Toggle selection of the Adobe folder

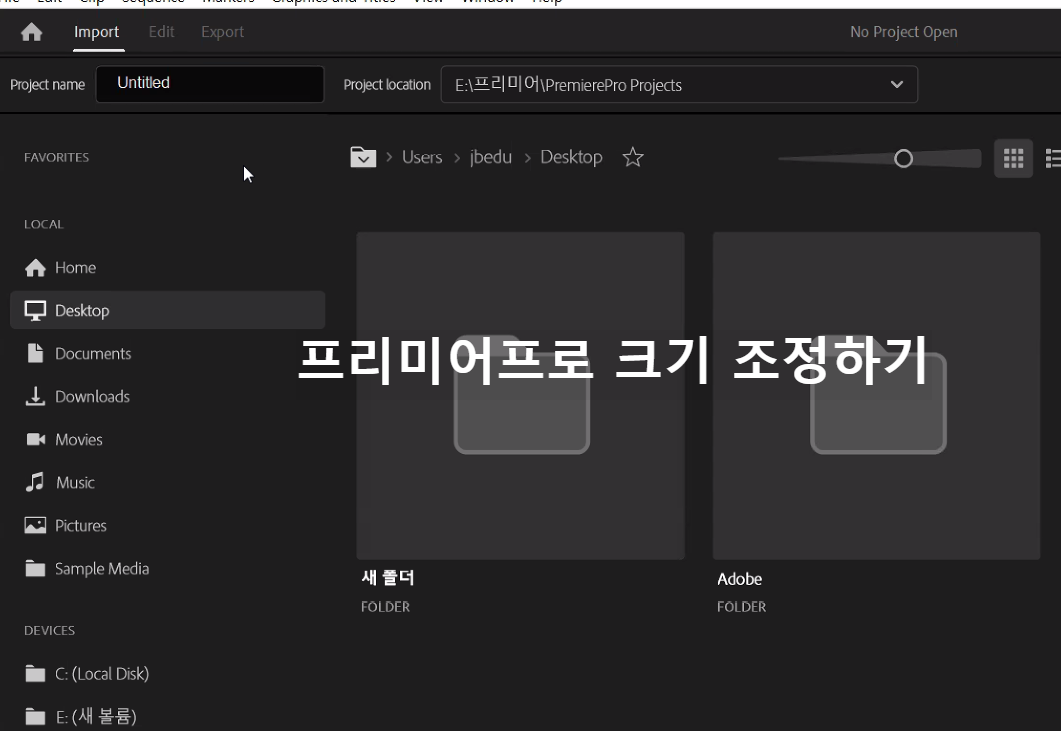click(x=876, y=394)
